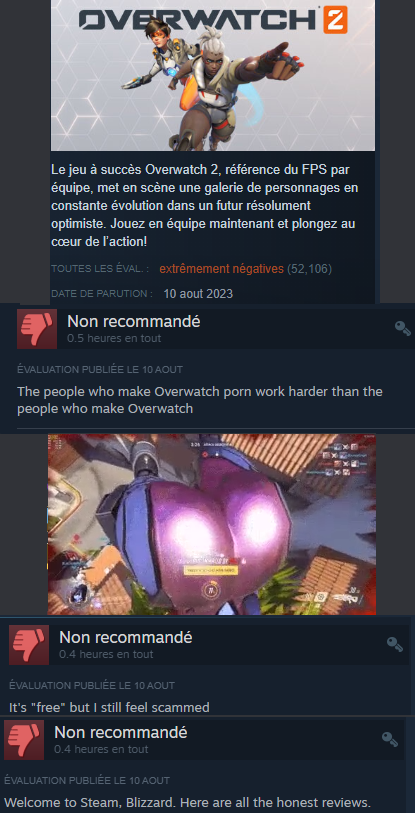This screenshot has width=415, height=813.
Task: Click first "Non recommandé" review title
Action: (x=134, y=321)
